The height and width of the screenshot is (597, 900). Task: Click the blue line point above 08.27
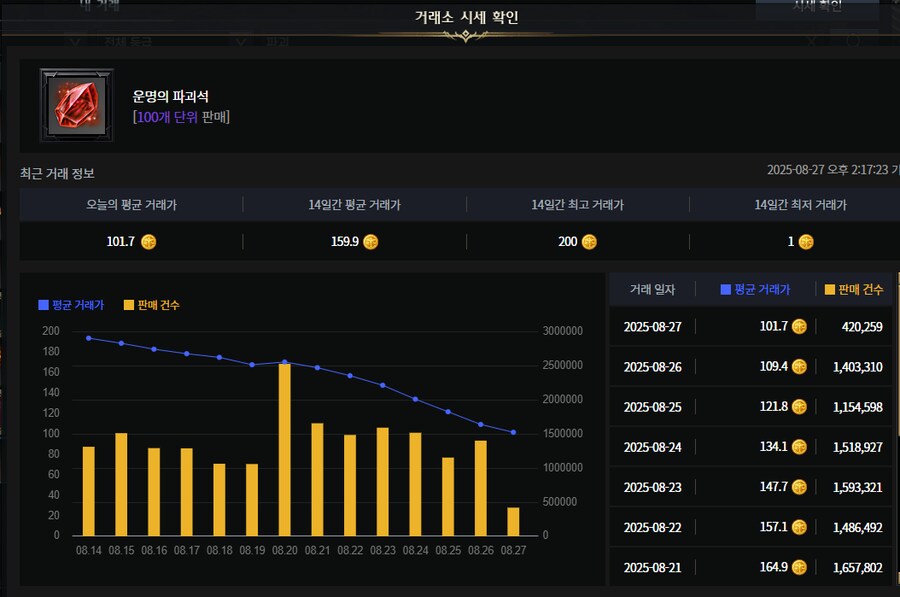(513, 432)
